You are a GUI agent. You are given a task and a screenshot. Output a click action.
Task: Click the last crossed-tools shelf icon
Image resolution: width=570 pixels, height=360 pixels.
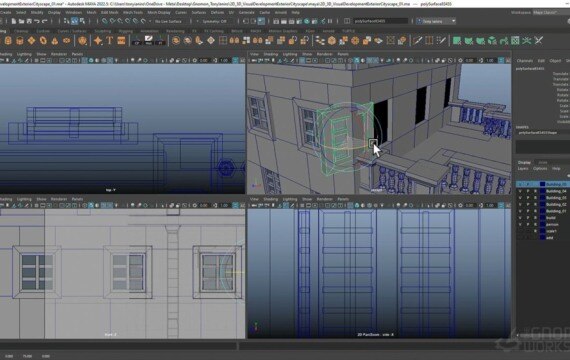tap(538, 41)
